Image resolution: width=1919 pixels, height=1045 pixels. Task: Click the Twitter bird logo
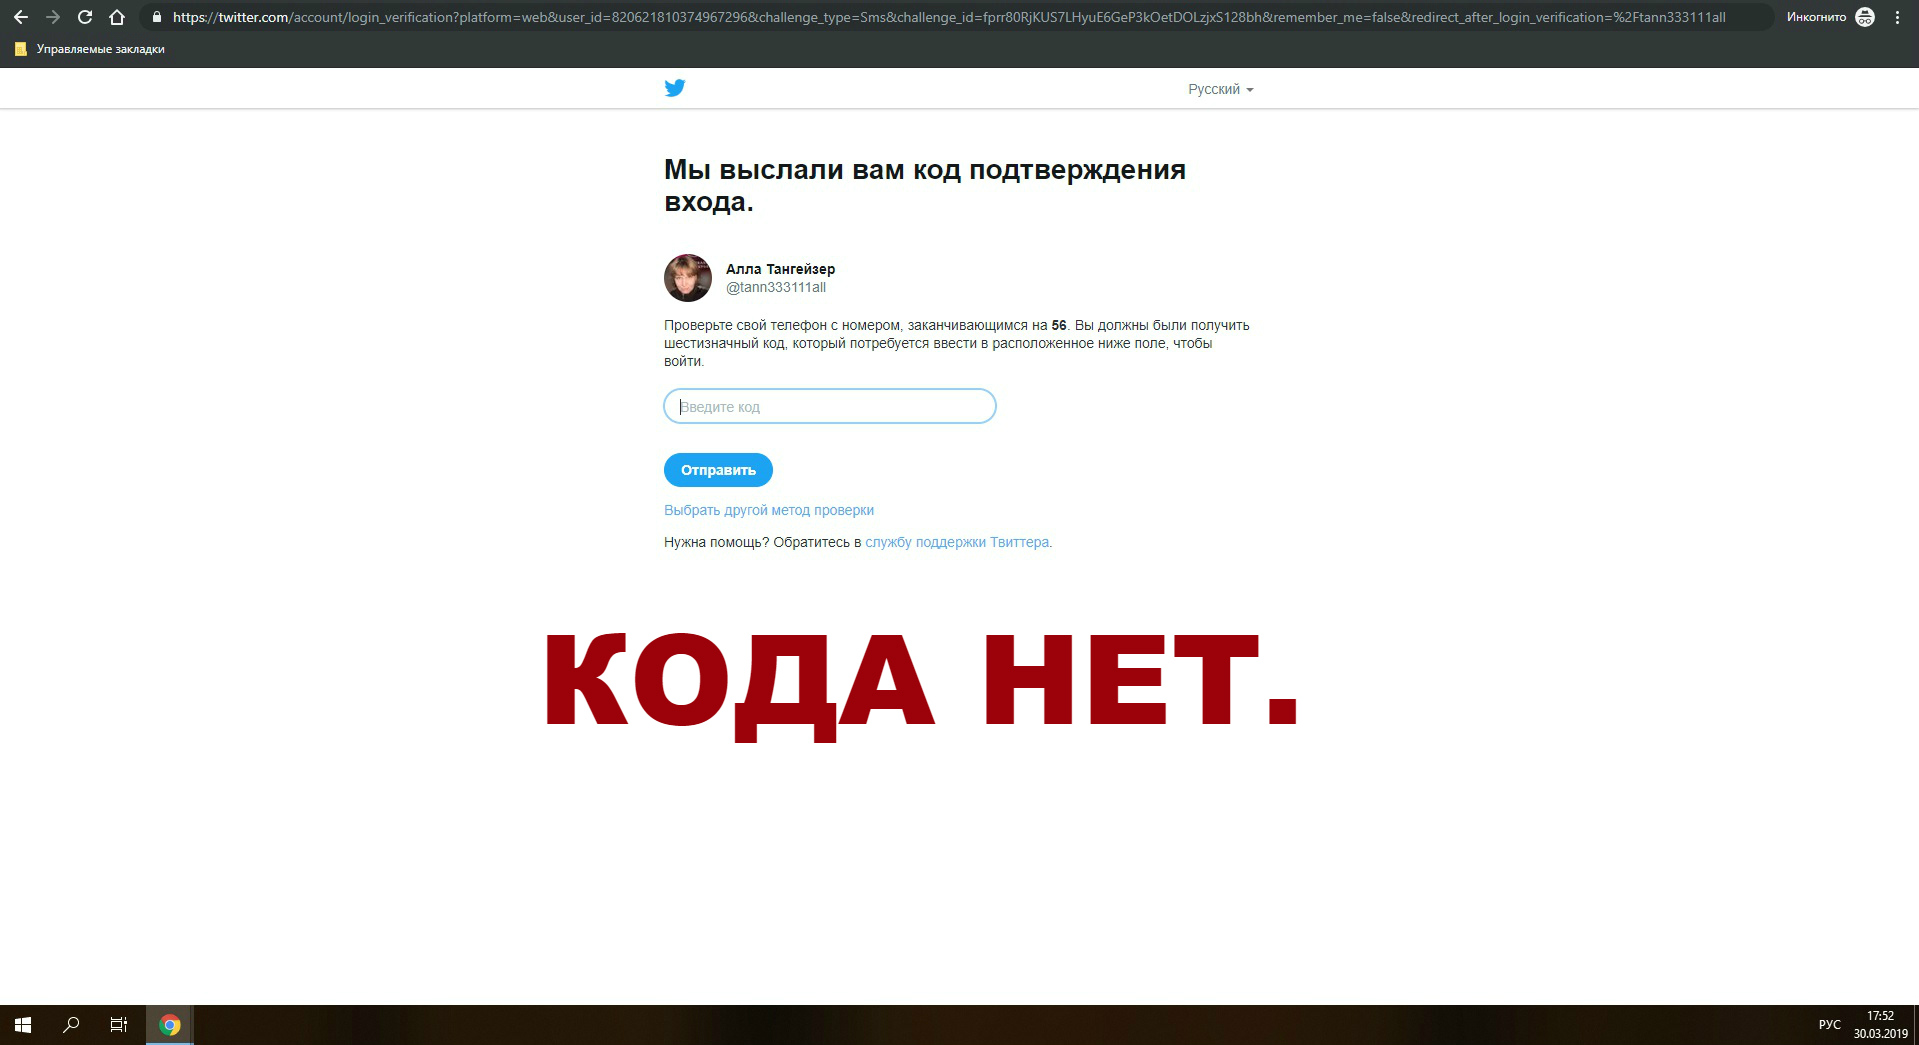[x=675, y=88]
